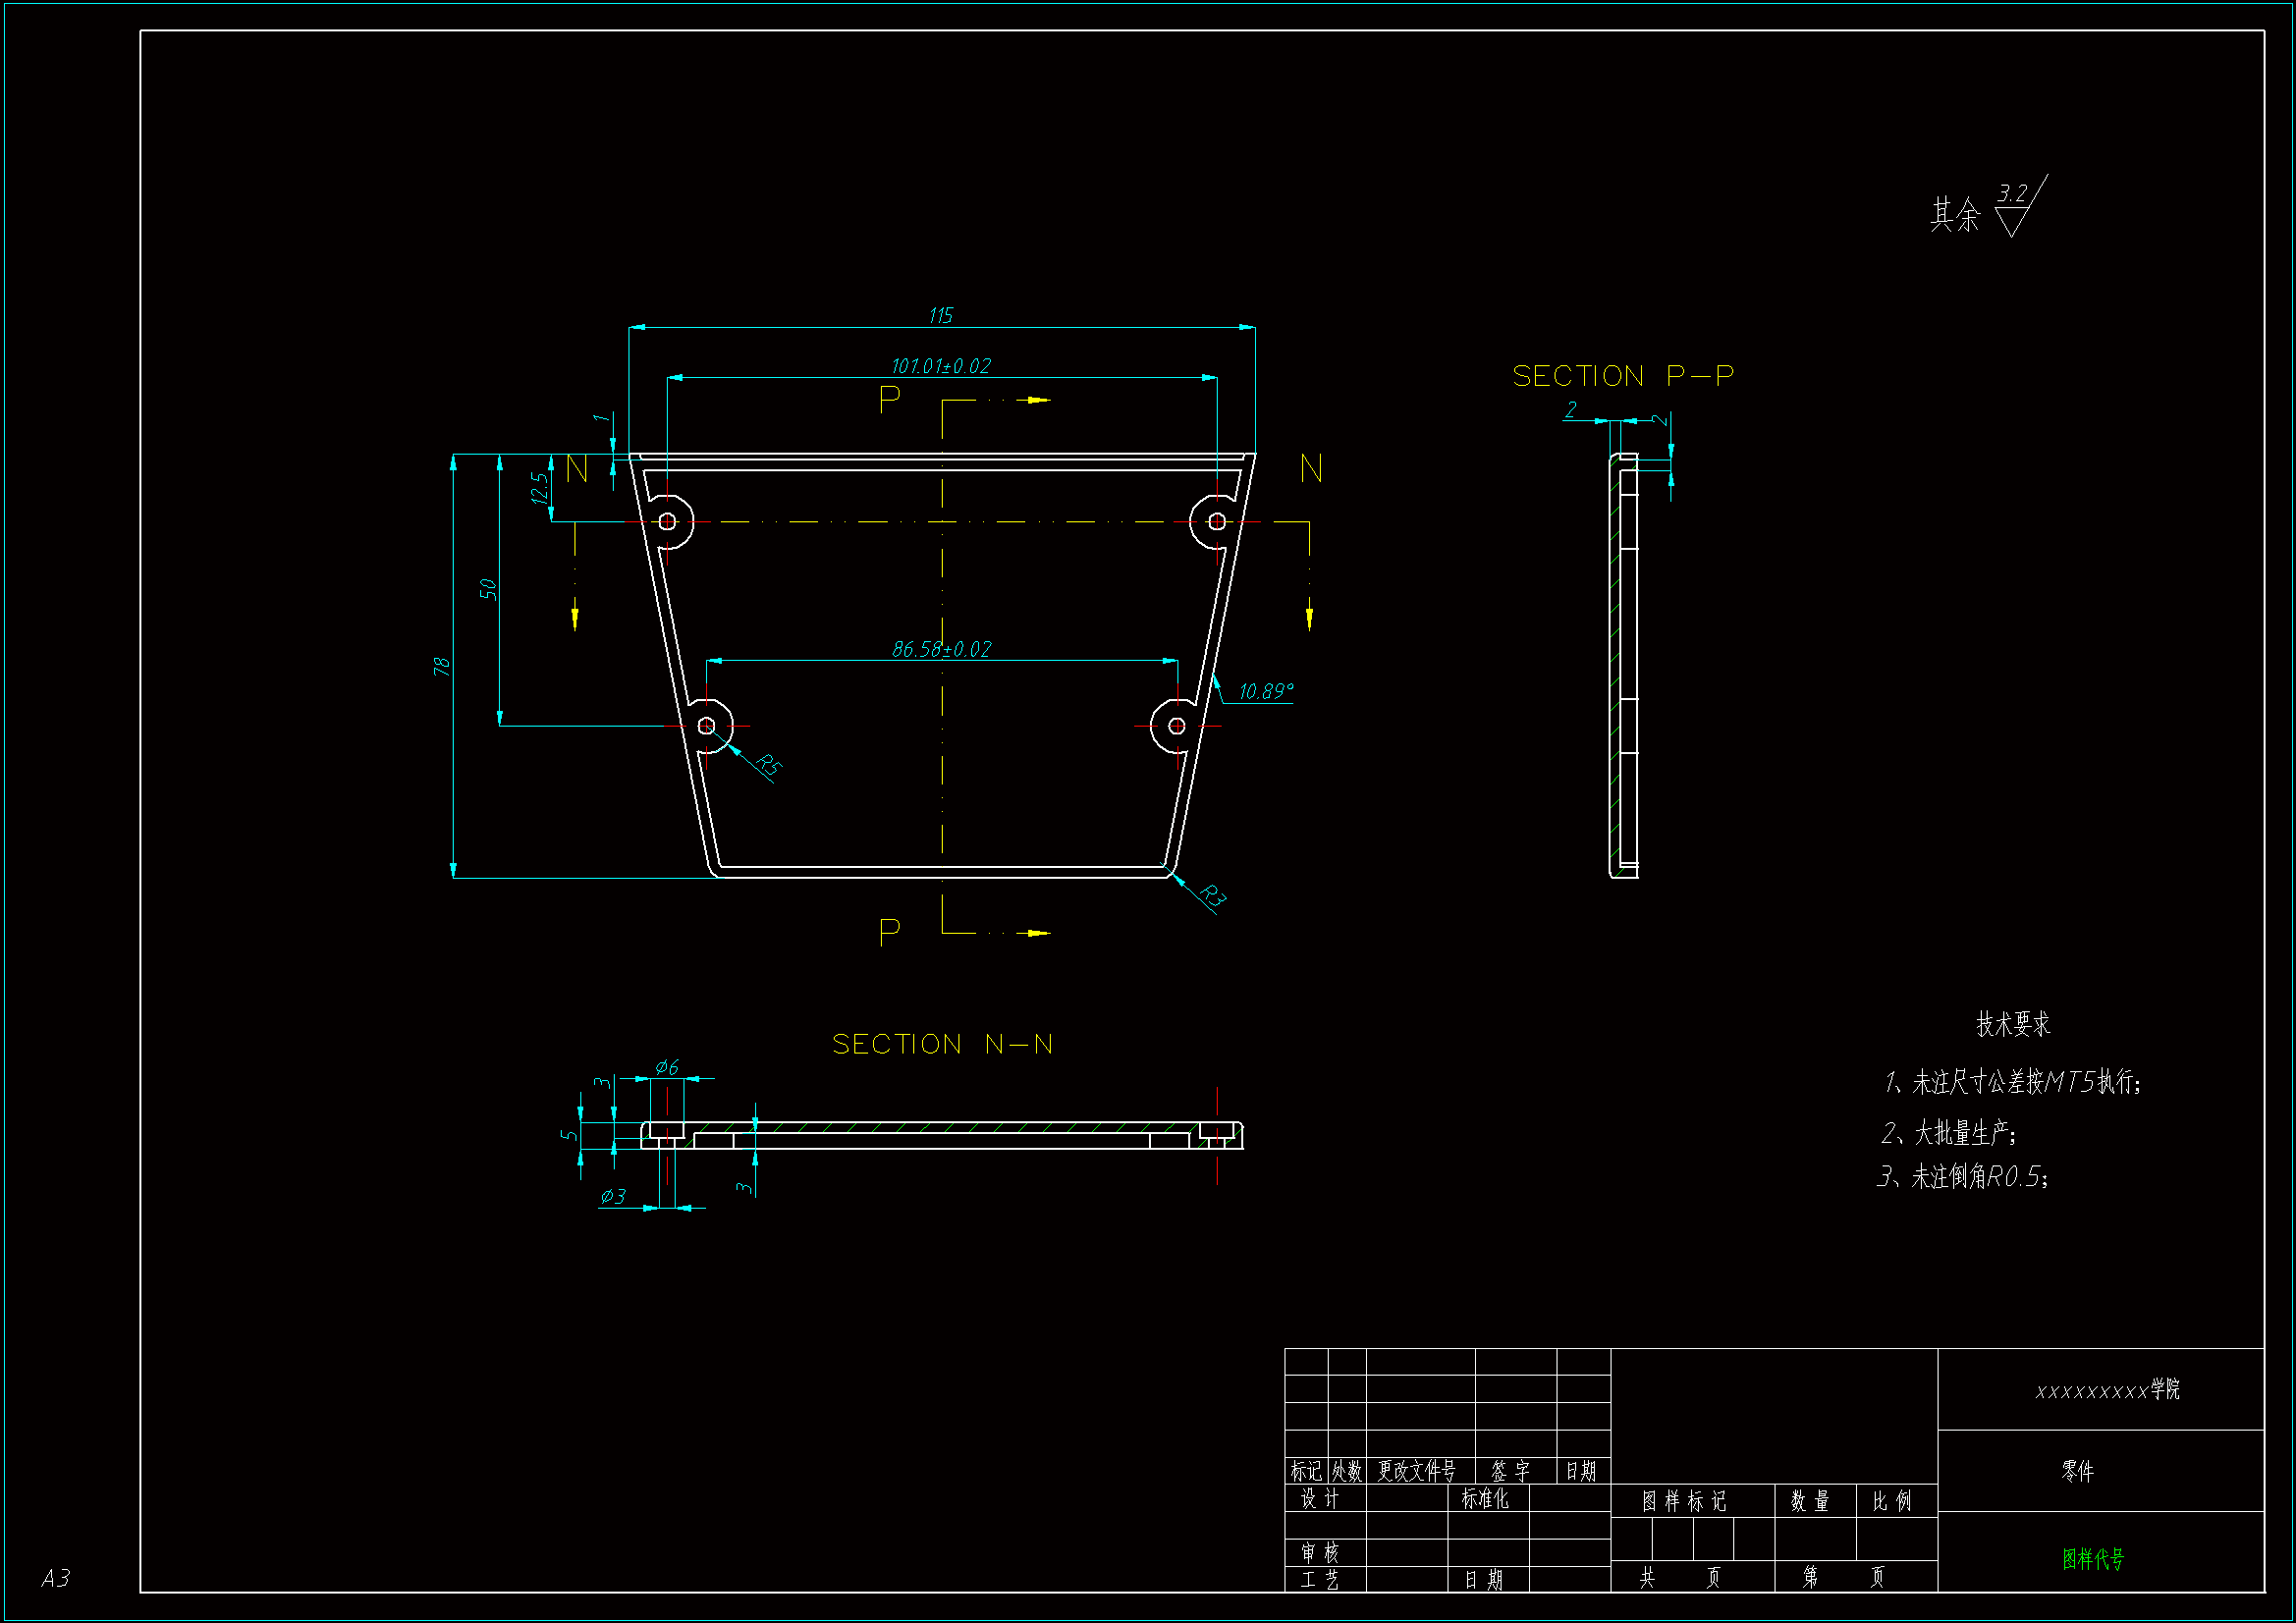Click the SECTION N-N title
Image resolution: width=2296 pixels, height=1623 pixels.
[942, 1044]
